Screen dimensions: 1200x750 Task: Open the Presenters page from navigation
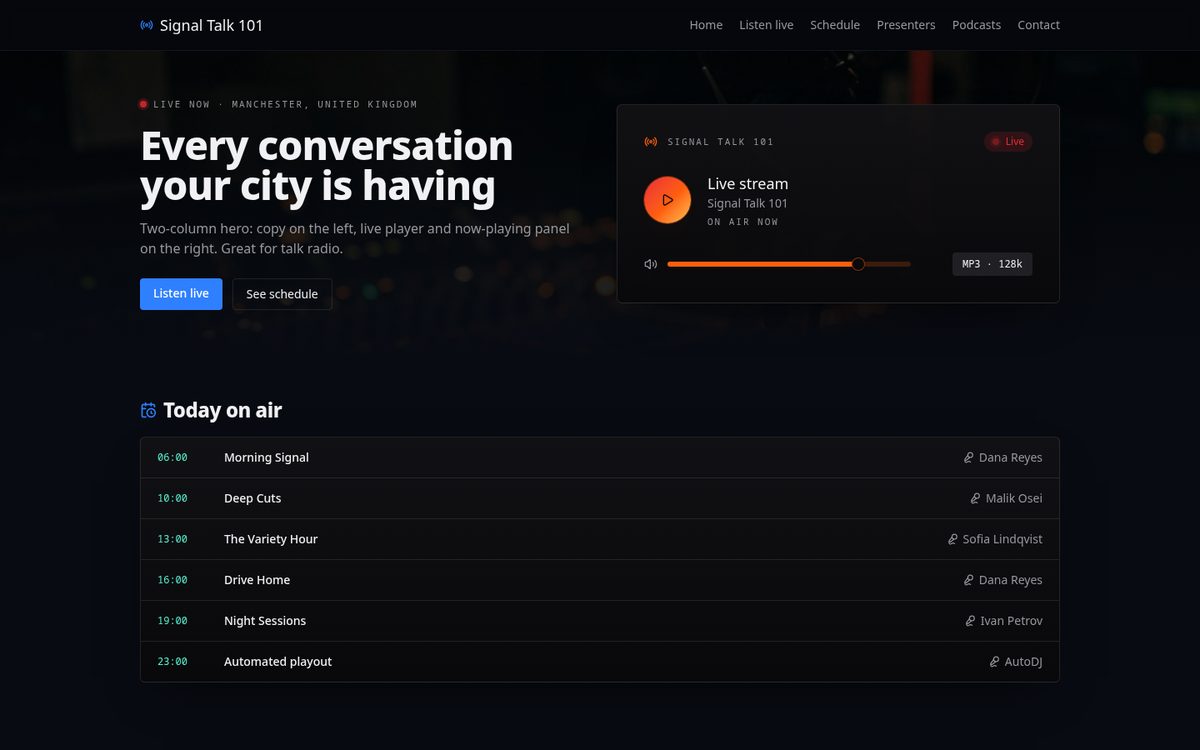[x=906, y=25]
